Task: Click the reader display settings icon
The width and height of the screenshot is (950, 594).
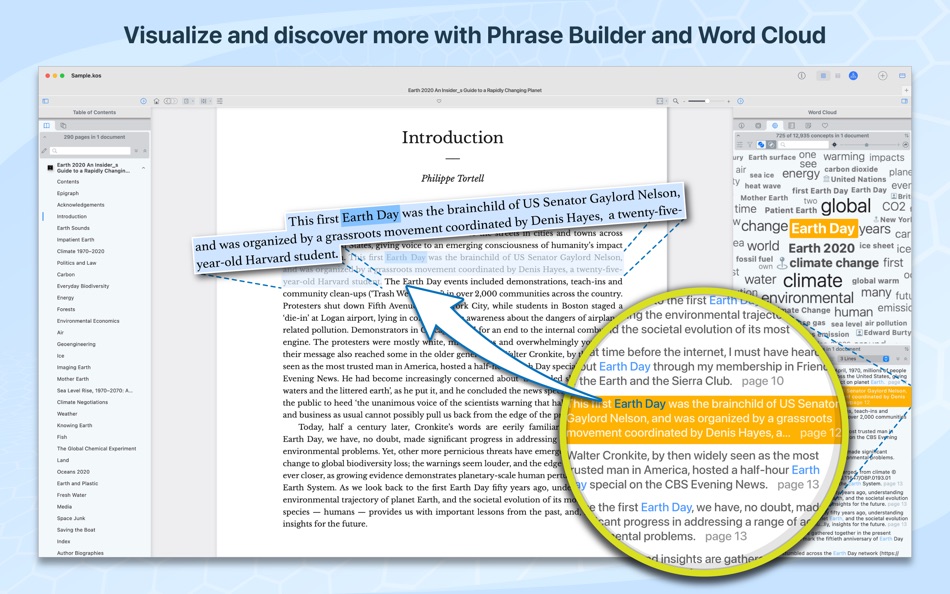Action: pyautogui.click(x=219, y=101)
